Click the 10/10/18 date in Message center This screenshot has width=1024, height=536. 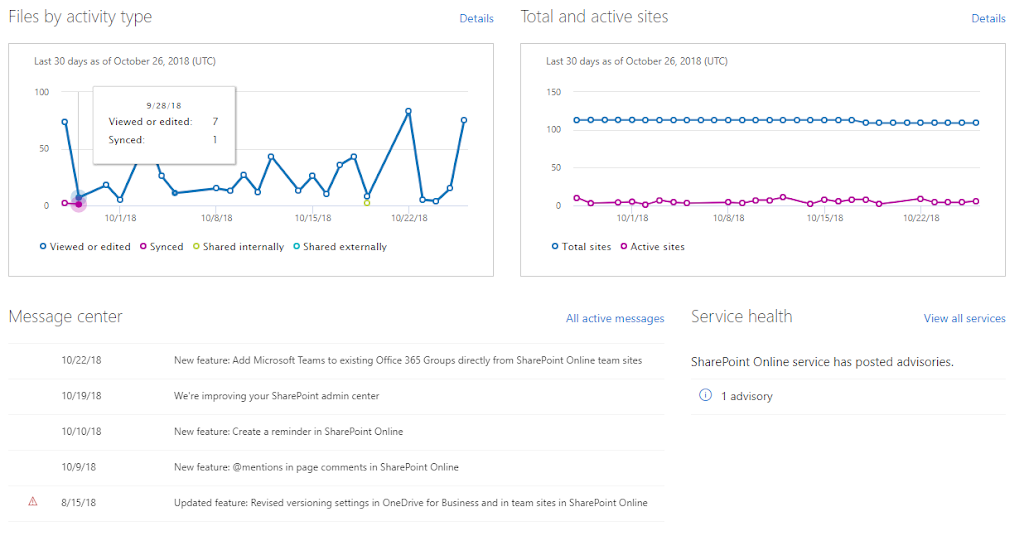(x=81, y=432)
